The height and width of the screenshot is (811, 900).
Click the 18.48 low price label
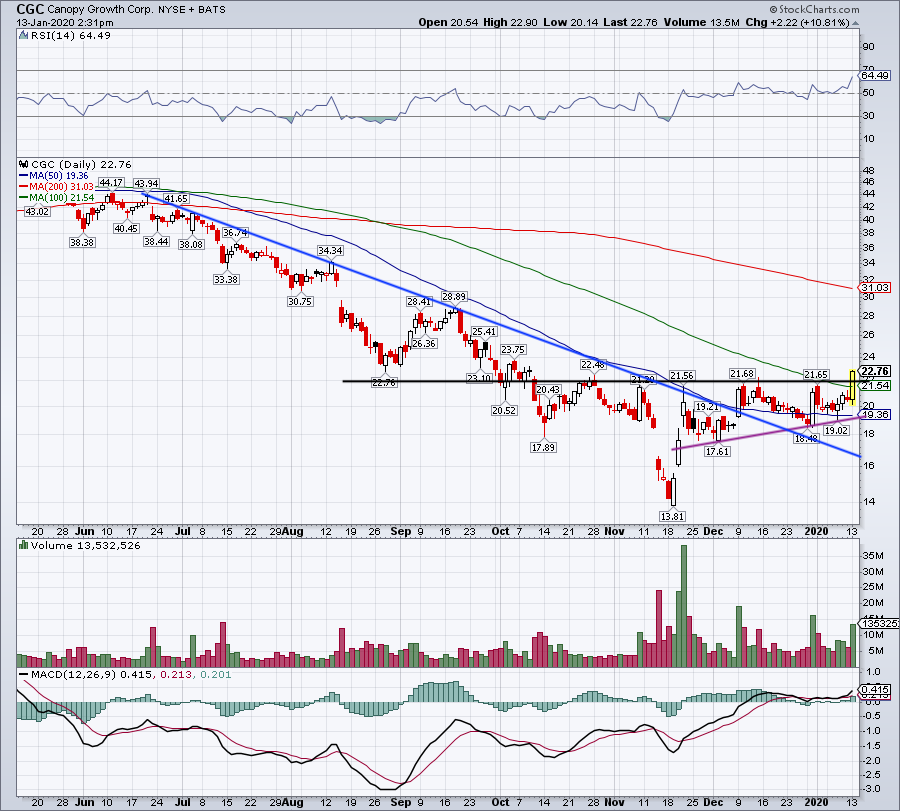(x=806, y=438)
